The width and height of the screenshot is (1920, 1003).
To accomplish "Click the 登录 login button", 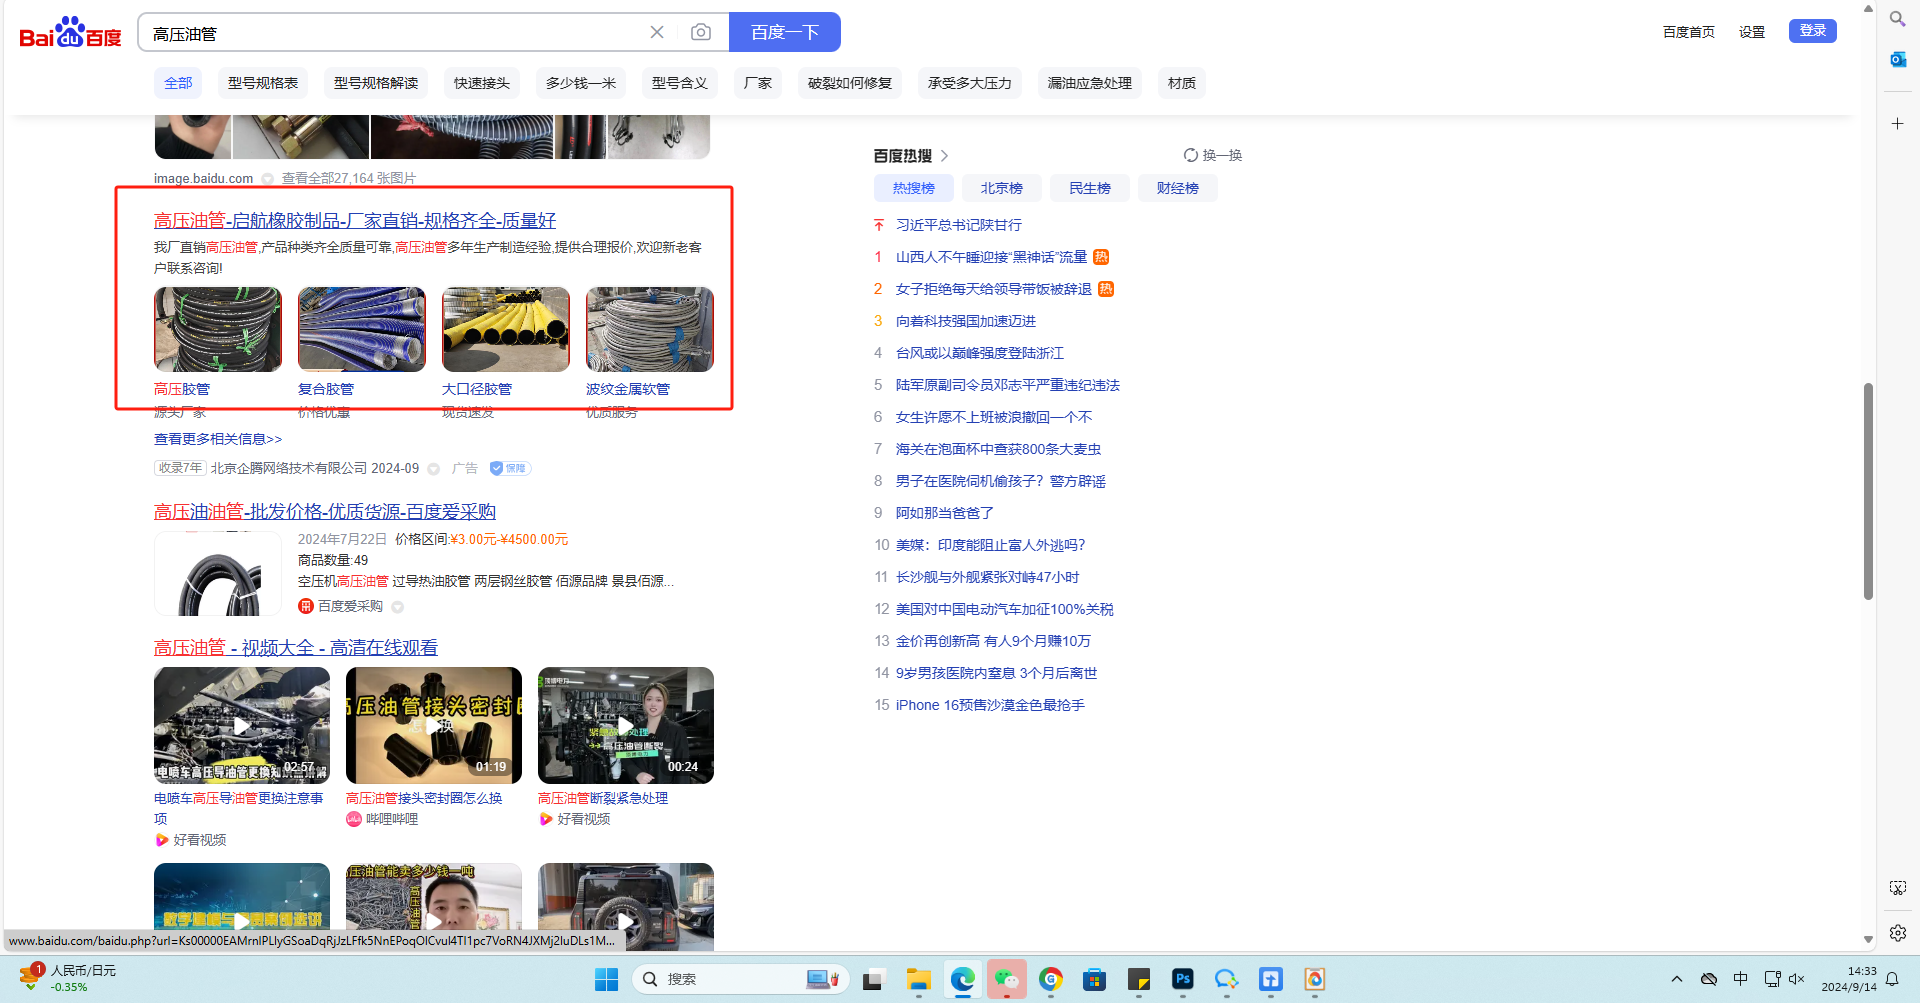I will coord(1812,31).
